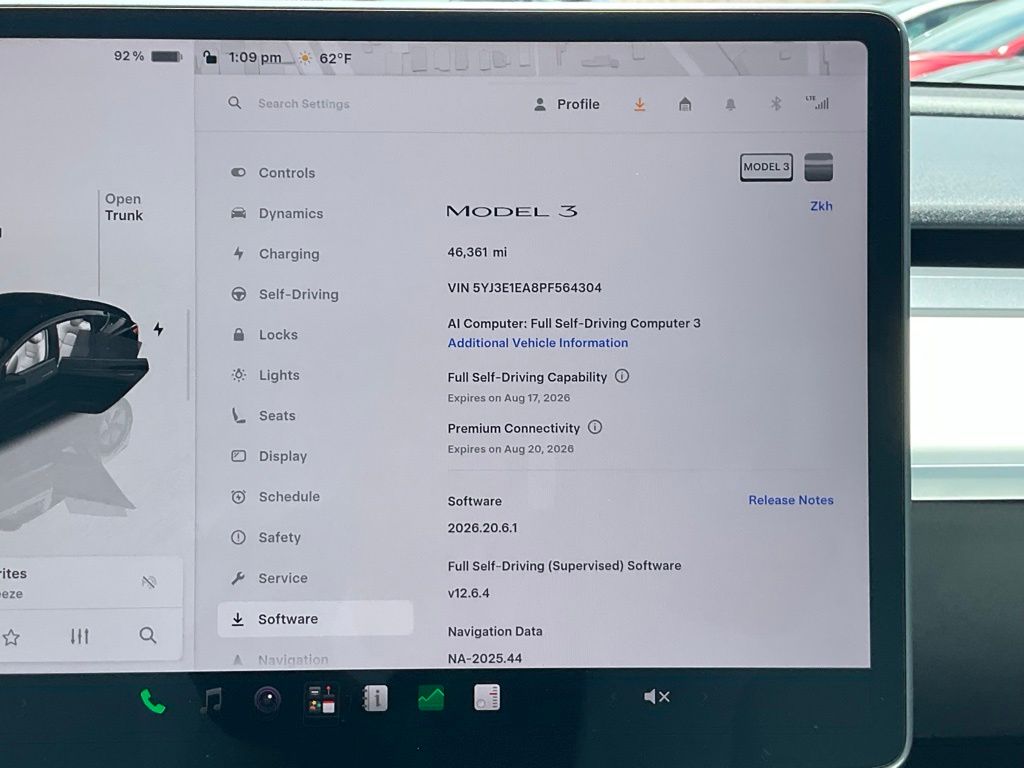Image resolution: width=1024 pixels, height=768 pixels.
Task: Tap Full Self-Driving Capability info icon
Action: [x=622, y=376]
